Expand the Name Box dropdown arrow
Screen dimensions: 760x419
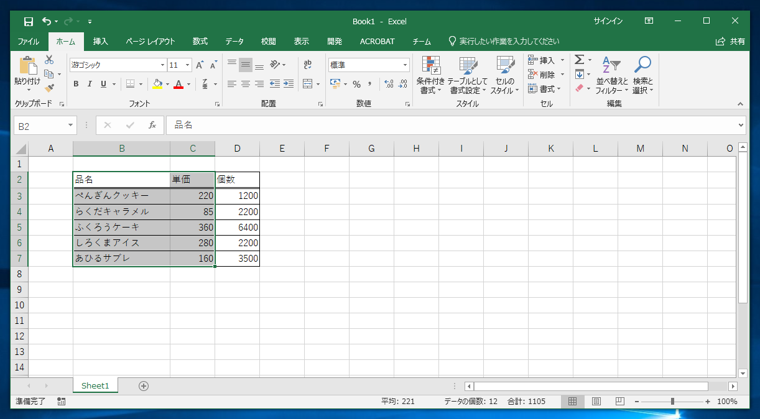[x=71, y=126]
